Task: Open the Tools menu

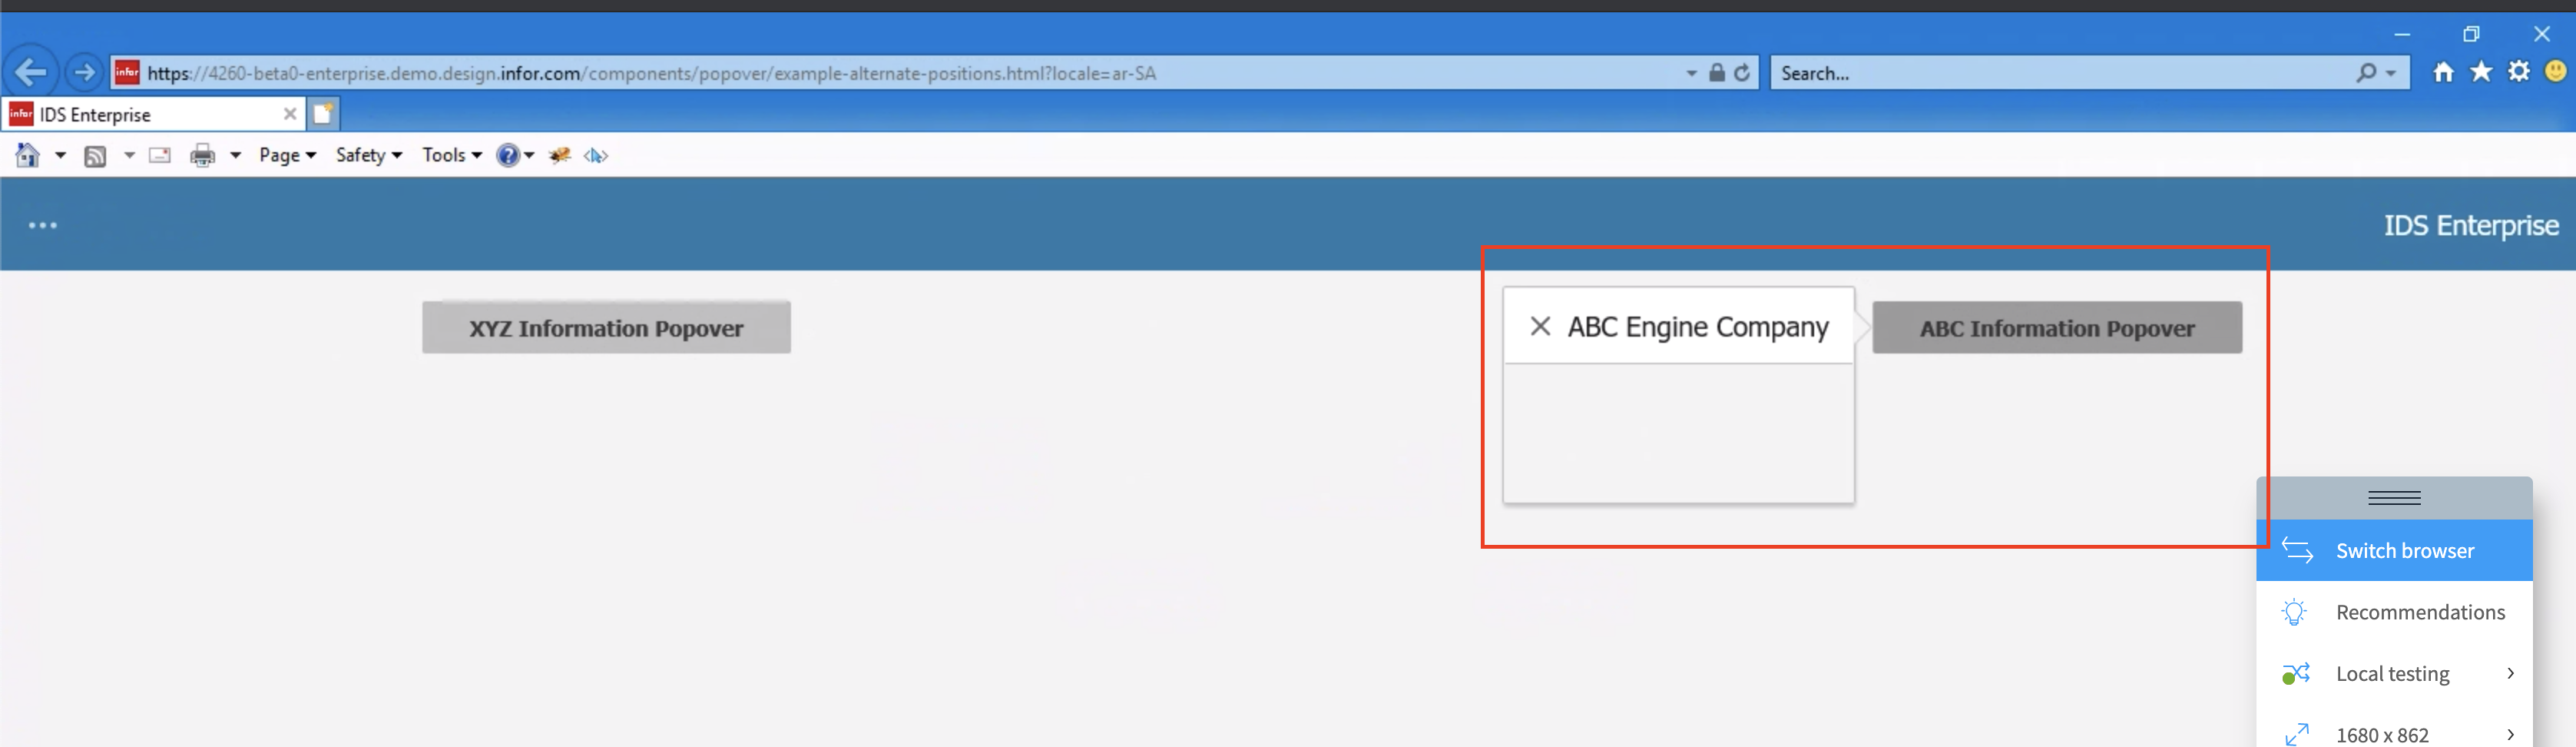Action: [452, 155]
